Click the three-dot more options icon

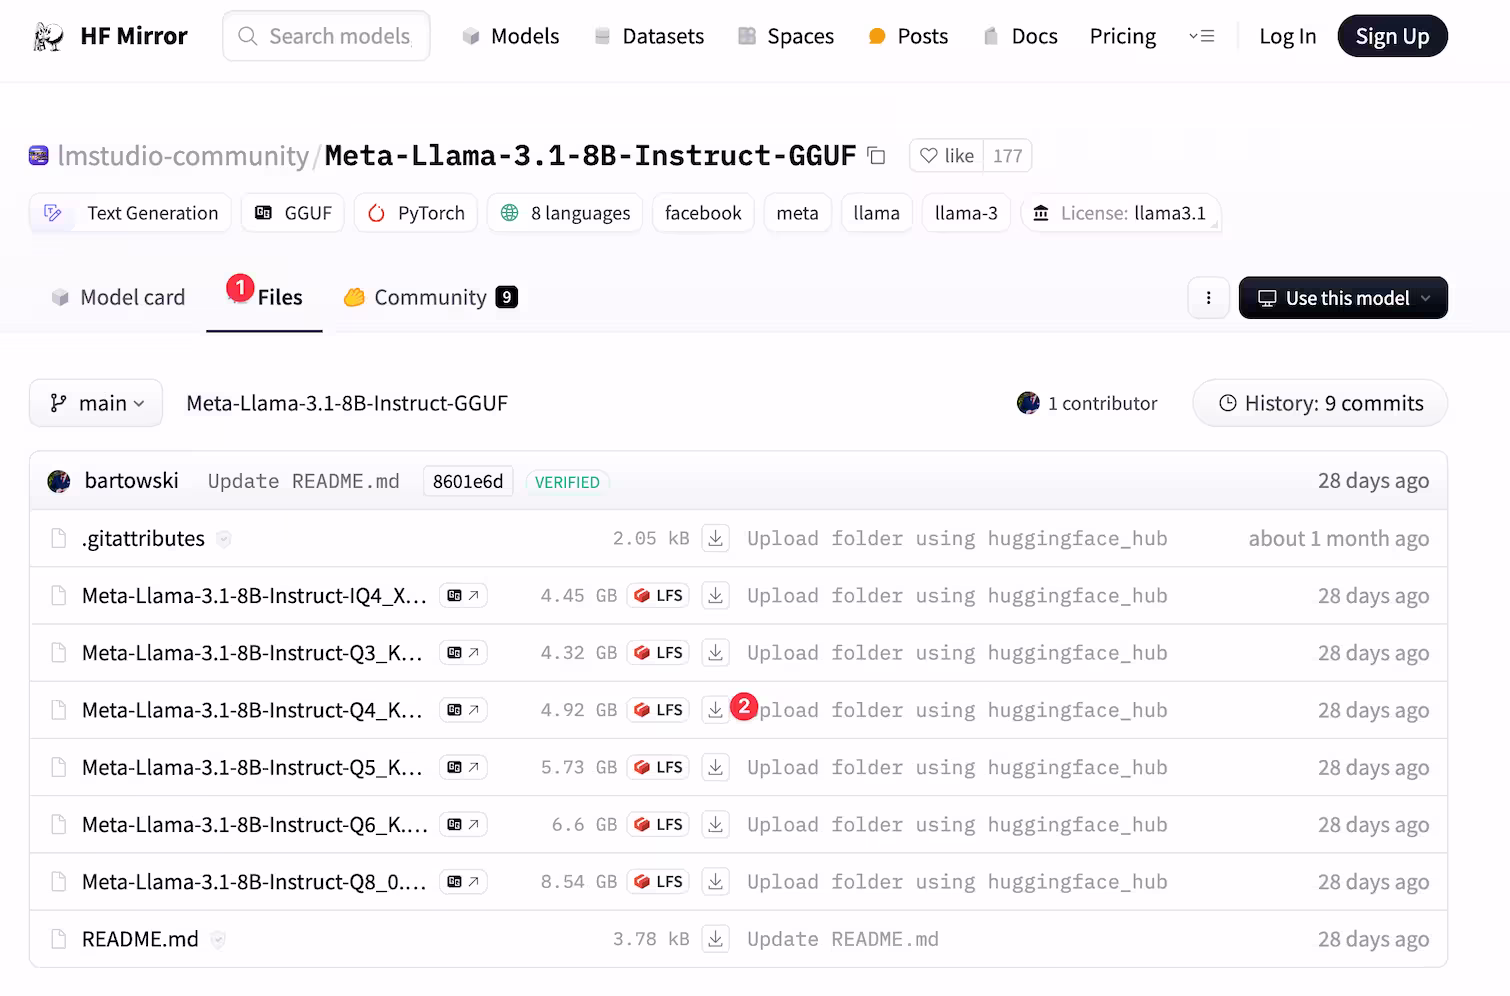(x=1208, y=298)
